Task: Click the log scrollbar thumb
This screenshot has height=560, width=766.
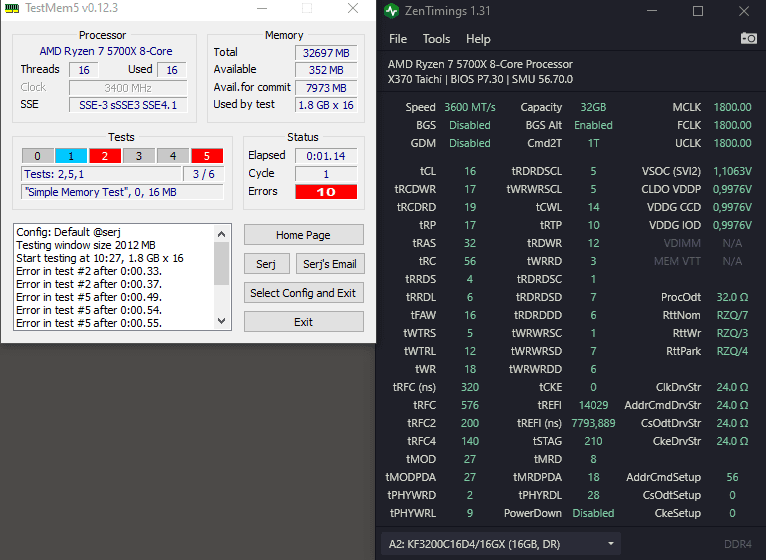Action: point(221,263)
